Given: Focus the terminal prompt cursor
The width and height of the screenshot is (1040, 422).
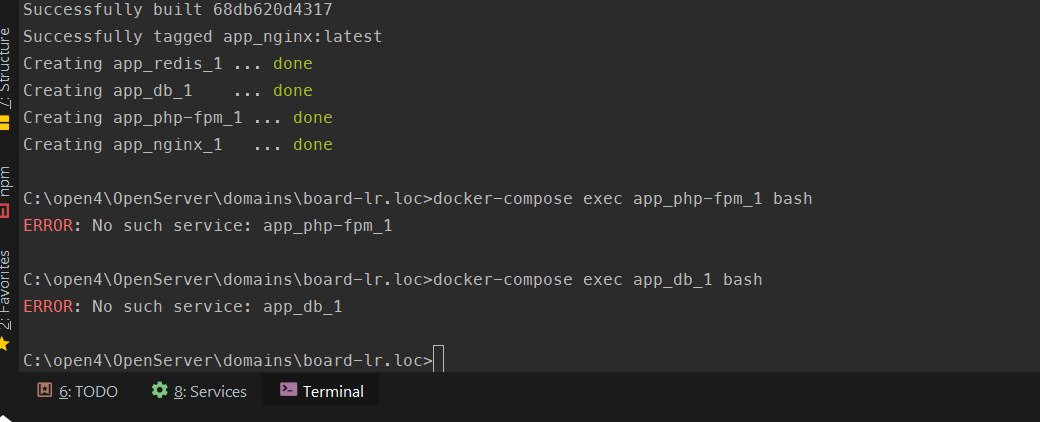Looking at the screenshot, I should [438, 360].
